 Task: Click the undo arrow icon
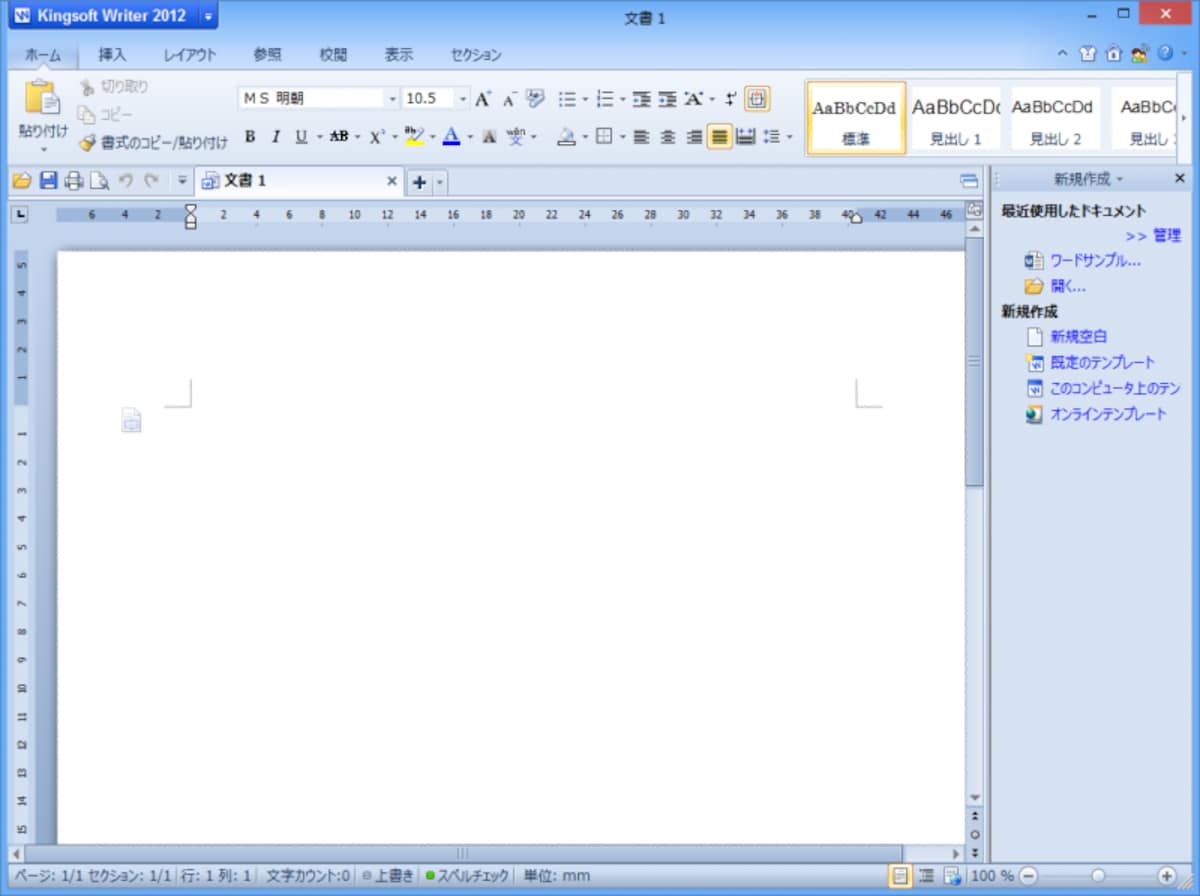tap(125, 181)
